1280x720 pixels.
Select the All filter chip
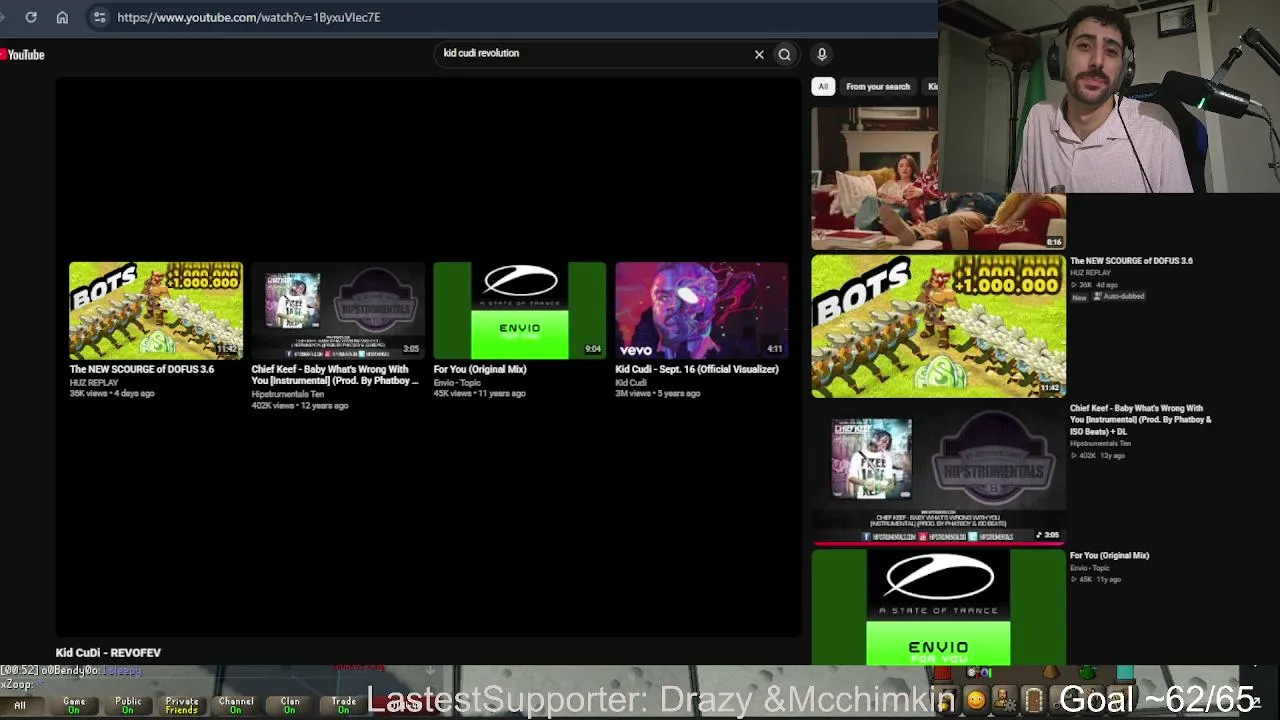click(x=823, y=87)
